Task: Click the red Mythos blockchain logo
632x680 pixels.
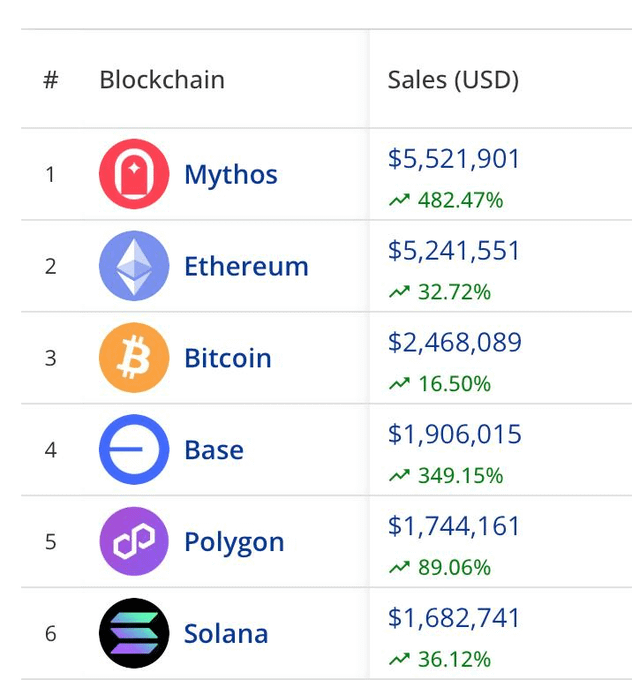Action: (134, 174)
